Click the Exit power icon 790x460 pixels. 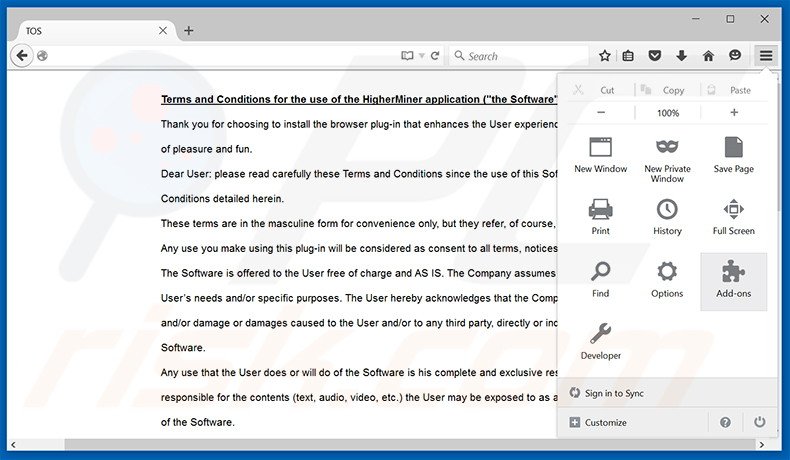[759, 422]
